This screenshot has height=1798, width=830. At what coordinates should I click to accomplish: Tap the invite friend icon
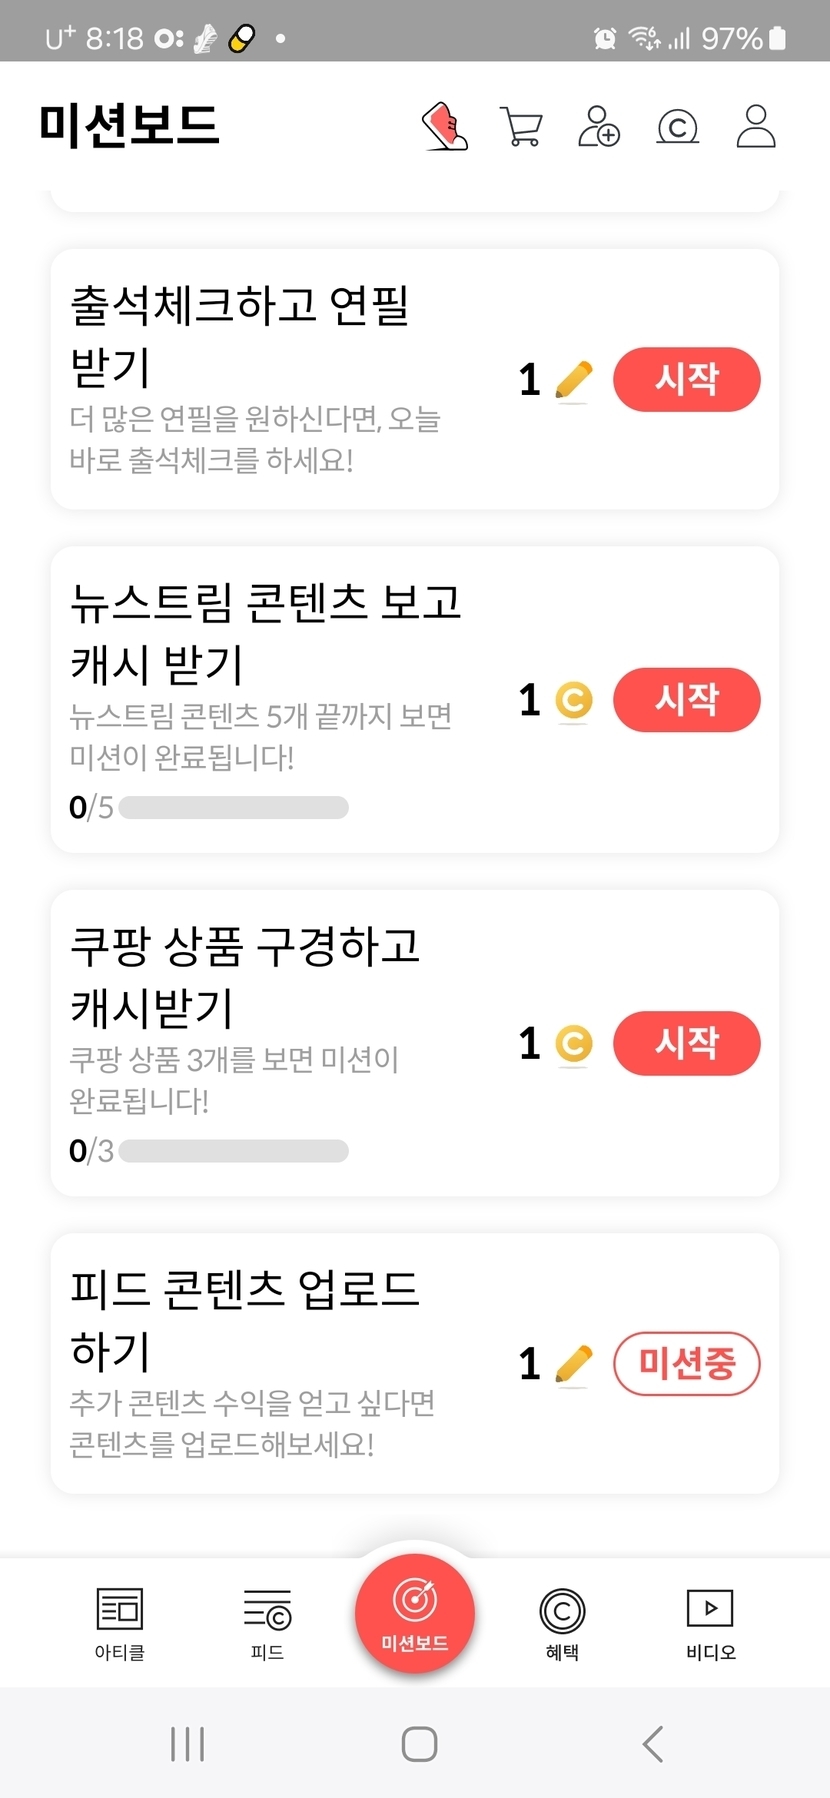599,127
